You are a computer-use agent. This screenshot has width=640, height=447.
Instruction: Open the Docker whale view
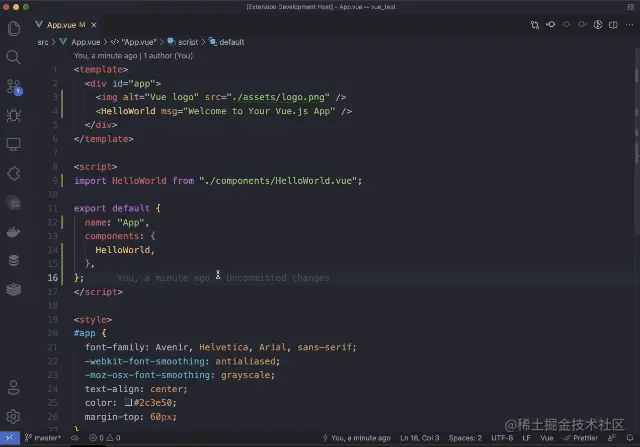pyautogui.click(x=13, y=232)
